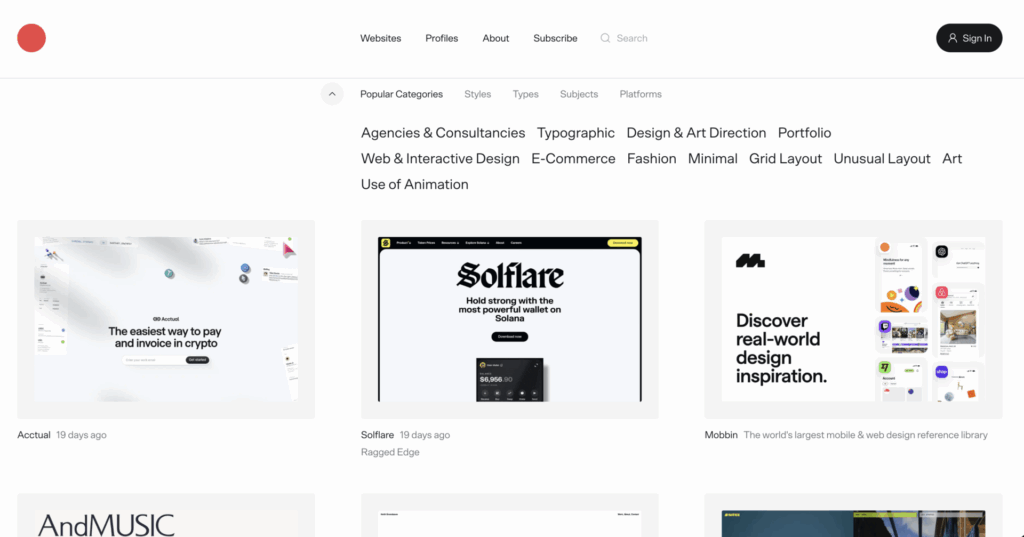Collapse the categories panel with chevron button
Image resolution: width=1024 pixels, height=537 pixels.
click(x=332, y=94)
